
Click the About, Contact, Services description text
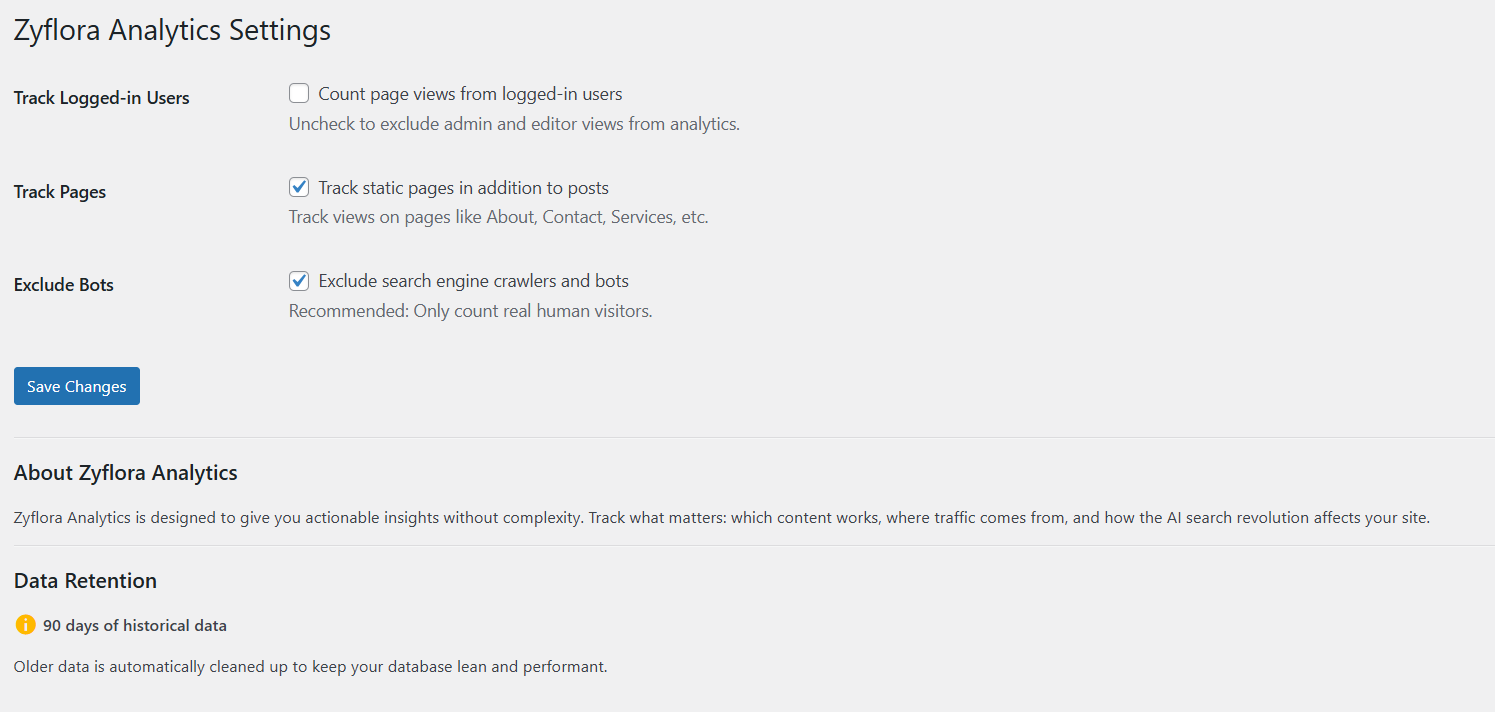tap(498, 216)
